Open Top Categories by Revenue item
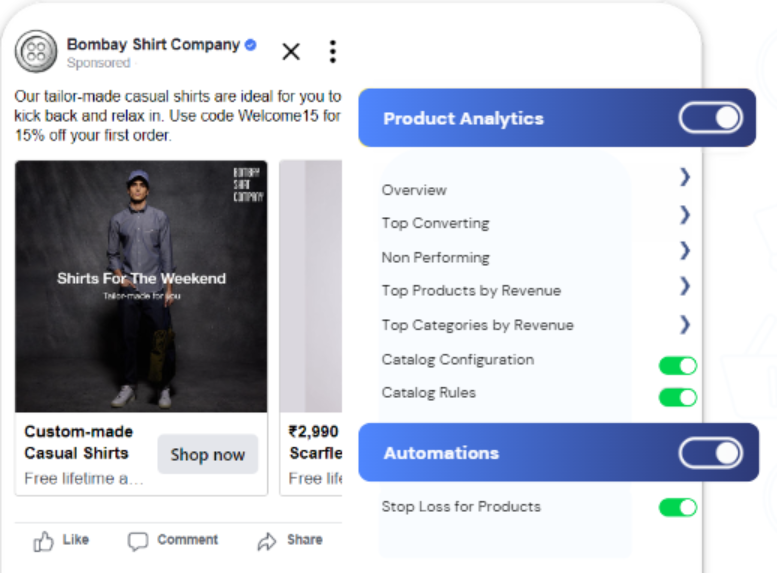Screen dimensions: 777x573 (x=685, y=323)
